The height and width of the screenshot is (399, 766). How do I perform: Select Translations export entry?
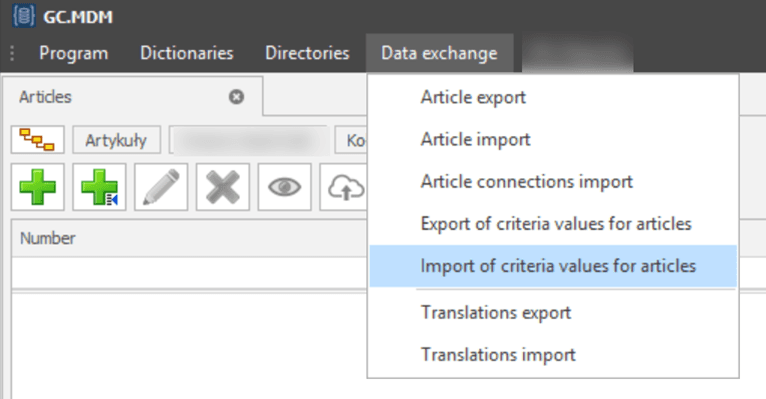point(553,313)
